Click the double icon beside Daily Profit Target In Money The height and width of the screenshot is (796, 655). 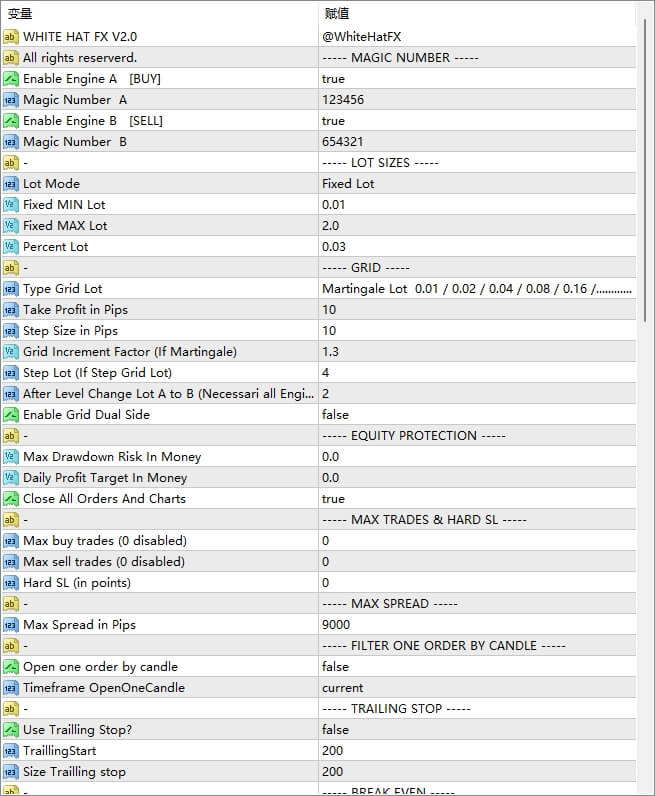coord(10,478)
